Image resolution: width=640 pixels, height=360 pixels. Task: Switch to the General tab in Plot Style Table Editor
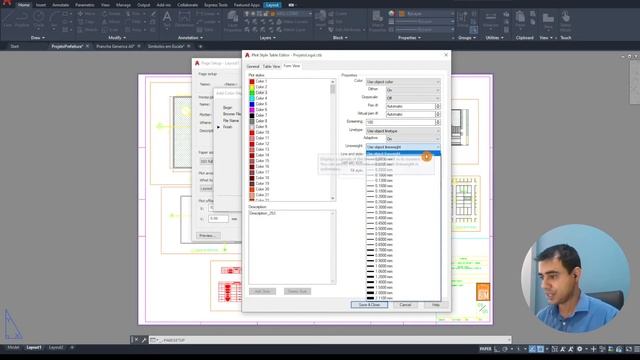click(253, 66)
